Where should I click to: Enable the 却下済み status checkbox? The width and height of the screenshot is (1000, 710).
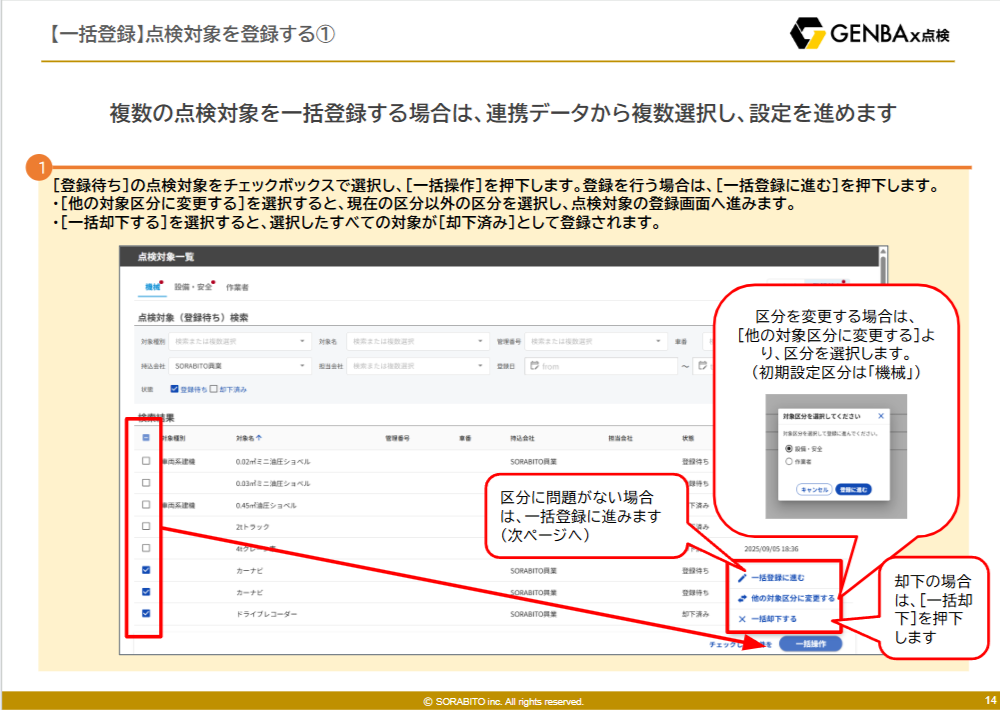[213, 388]
